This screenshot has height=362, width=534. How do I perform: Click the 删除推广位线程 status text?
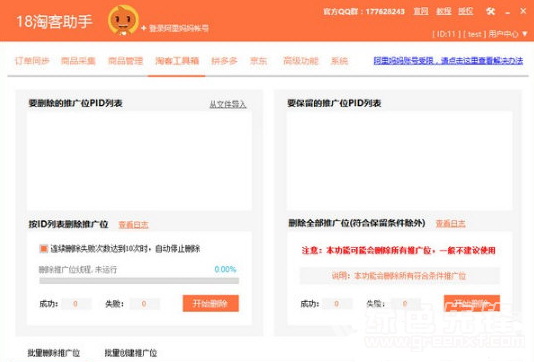click(78, 270)
